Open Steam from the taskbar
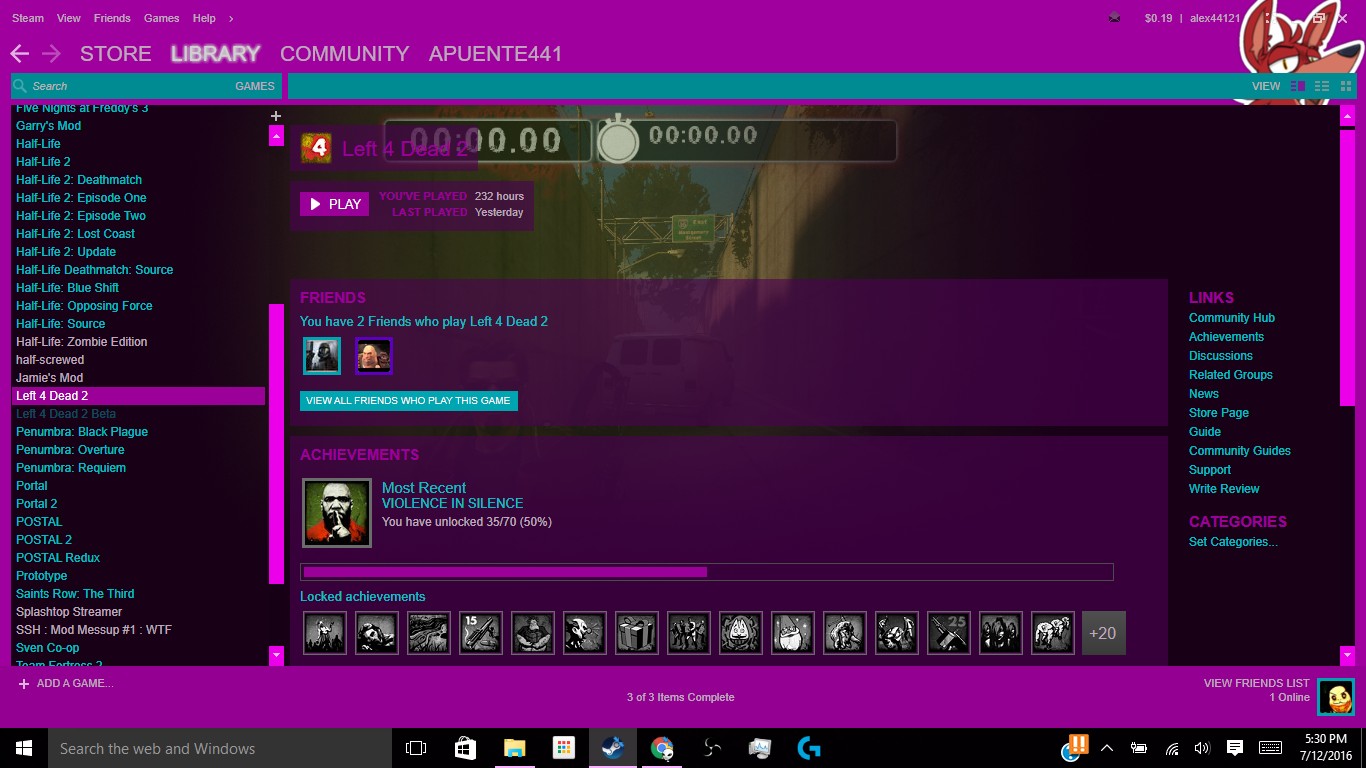 [x=613, y=747]
